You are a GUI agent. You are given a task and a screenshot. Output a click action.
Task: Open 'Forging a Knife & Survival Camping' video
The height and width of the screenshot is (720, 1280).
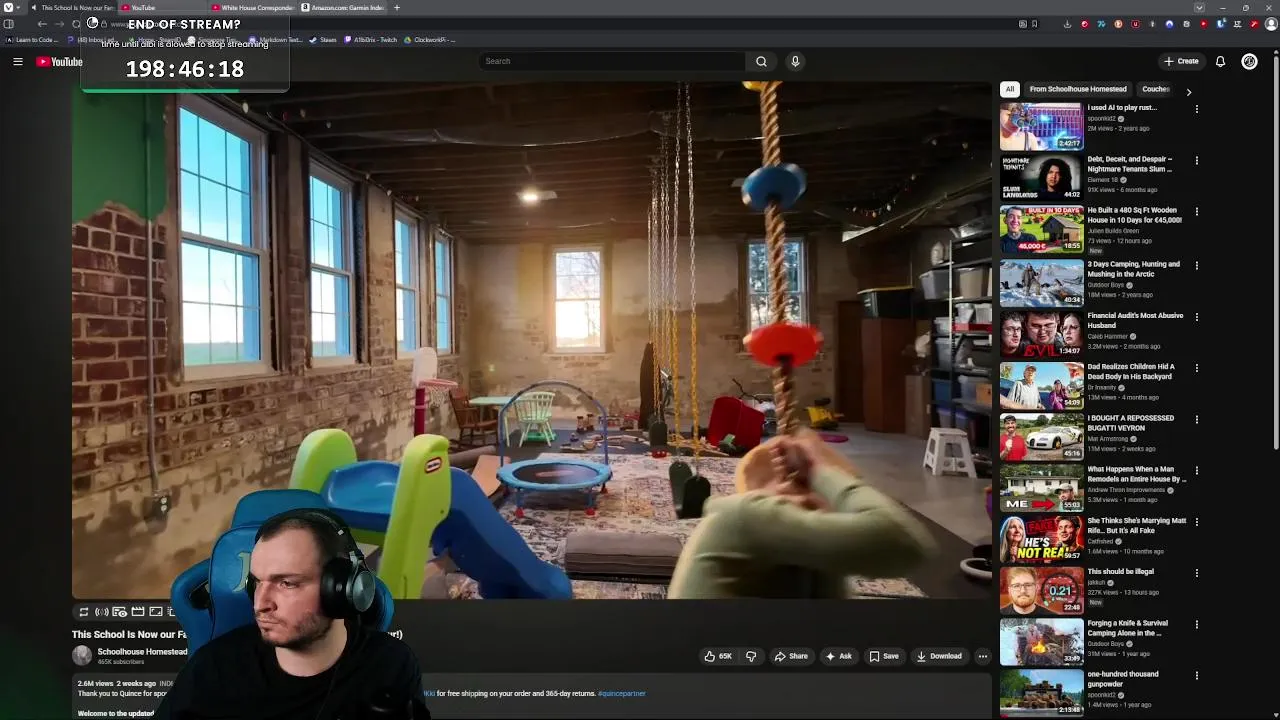click(x=1127, y=628)
